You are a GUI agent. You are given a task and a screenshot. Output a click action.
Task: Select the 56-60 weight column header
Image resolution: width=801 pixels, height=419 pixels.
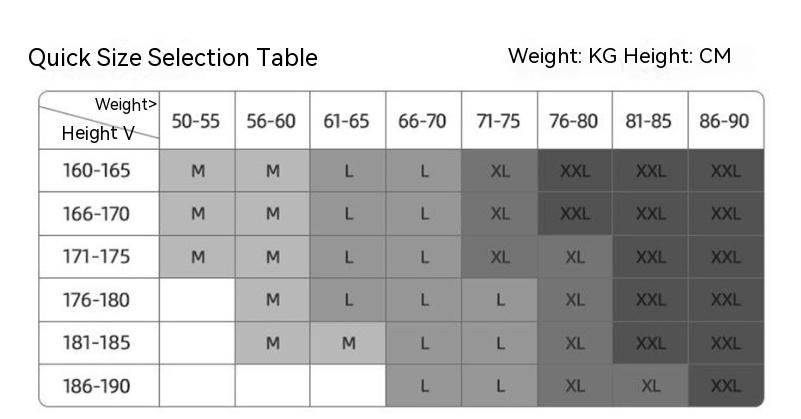point(272,121)
